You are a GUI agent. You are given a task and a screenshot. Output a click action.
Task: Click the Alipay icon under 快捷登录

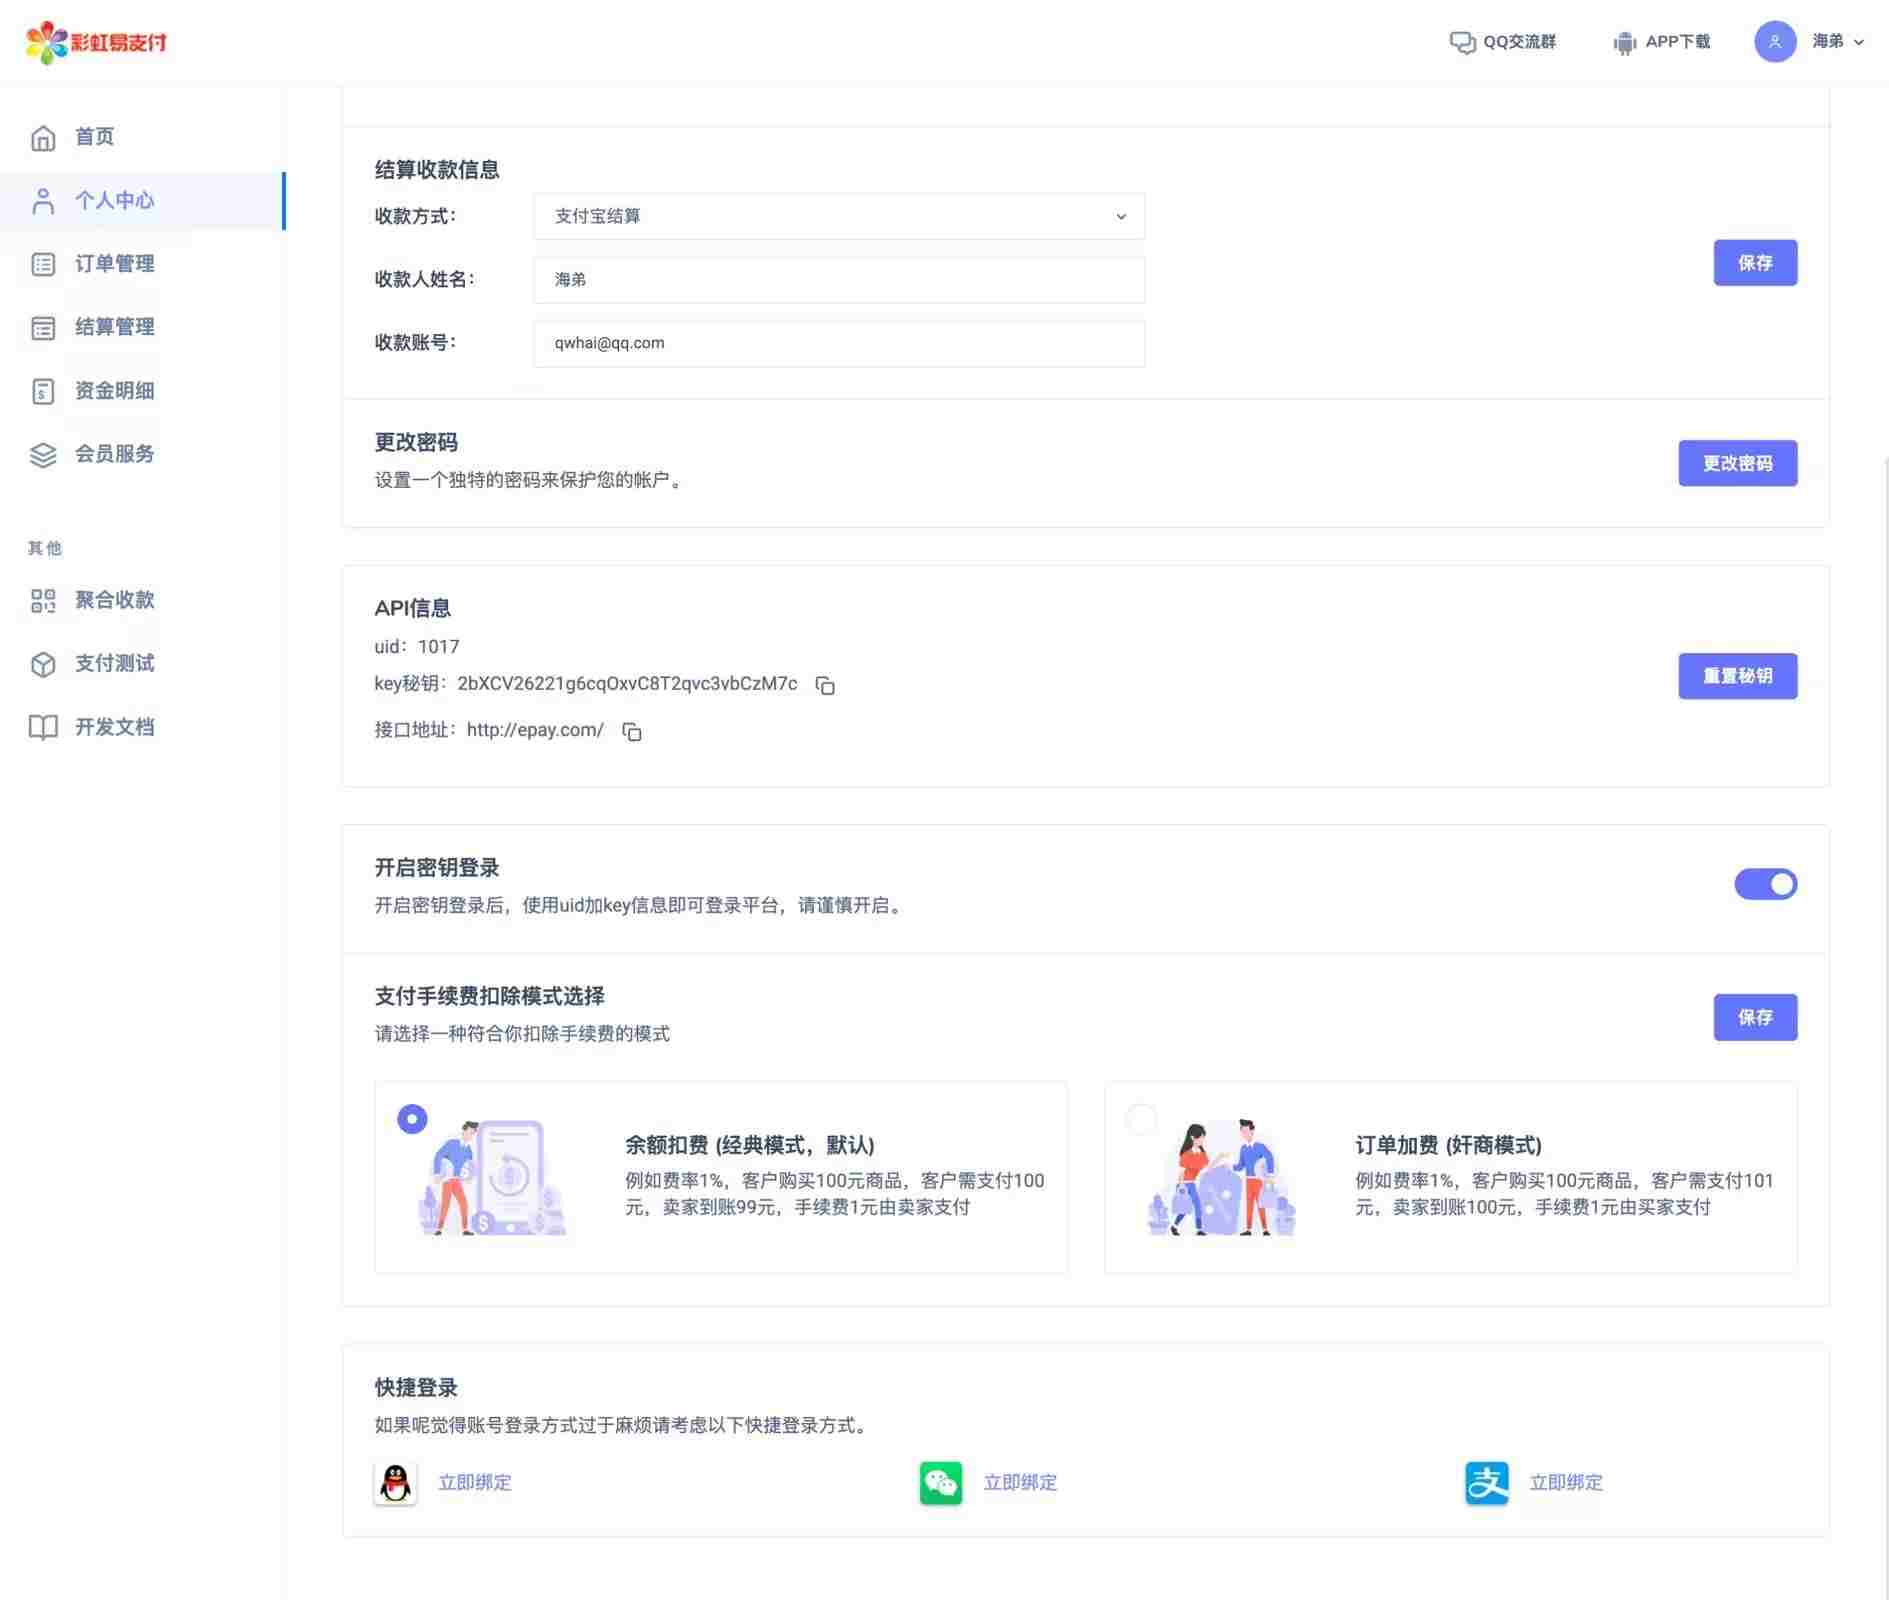(x=1487, y=1483)
